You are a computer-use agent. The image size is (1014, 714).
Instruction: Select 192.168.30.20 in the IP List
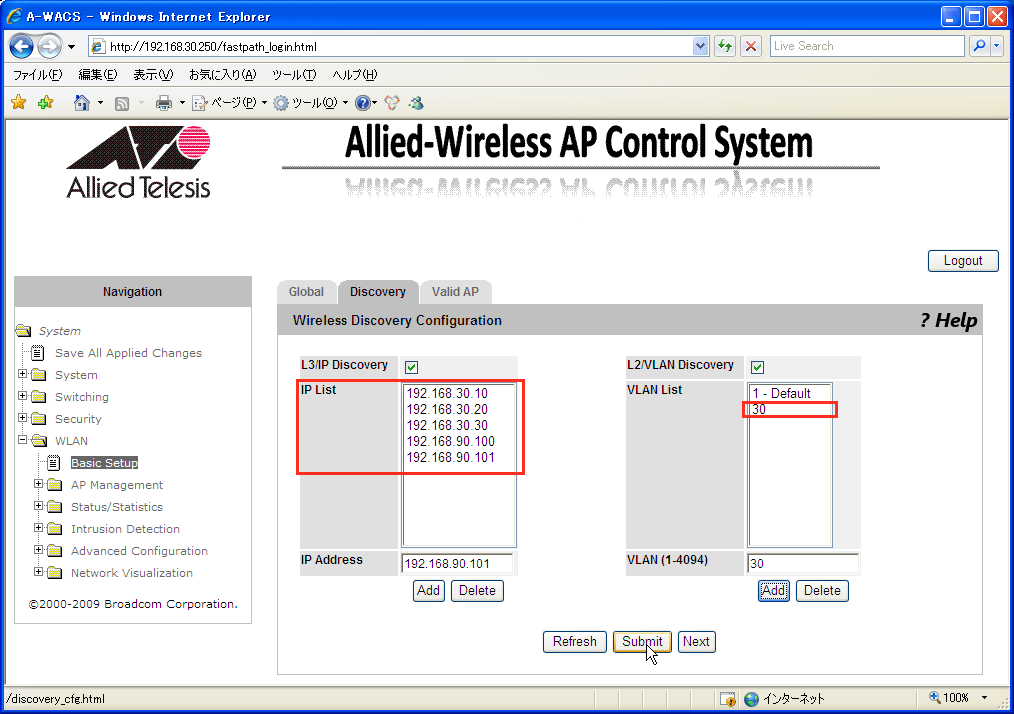tap(447, 409)
